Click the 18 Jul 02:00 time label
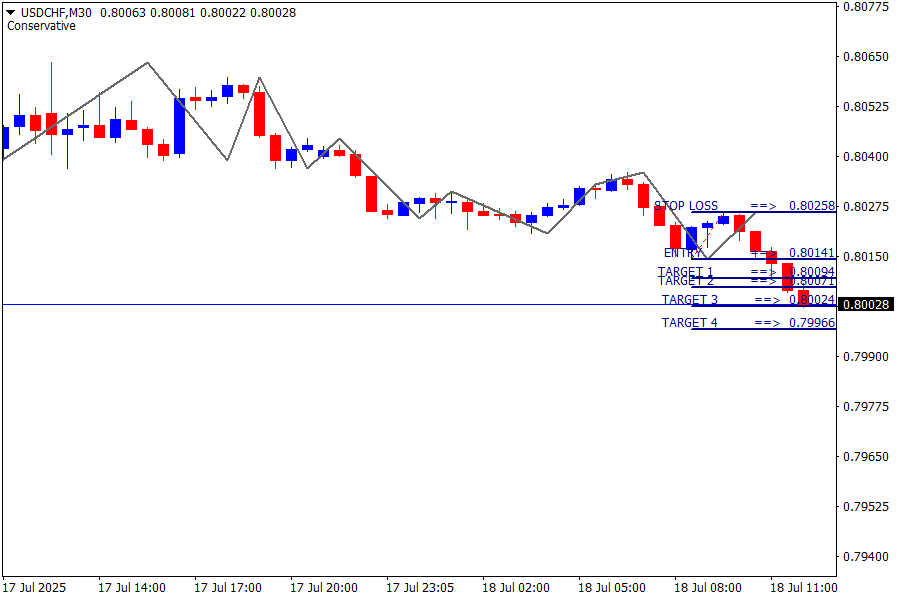Viewport: 900px width, 600px height. tap(516, 588)
